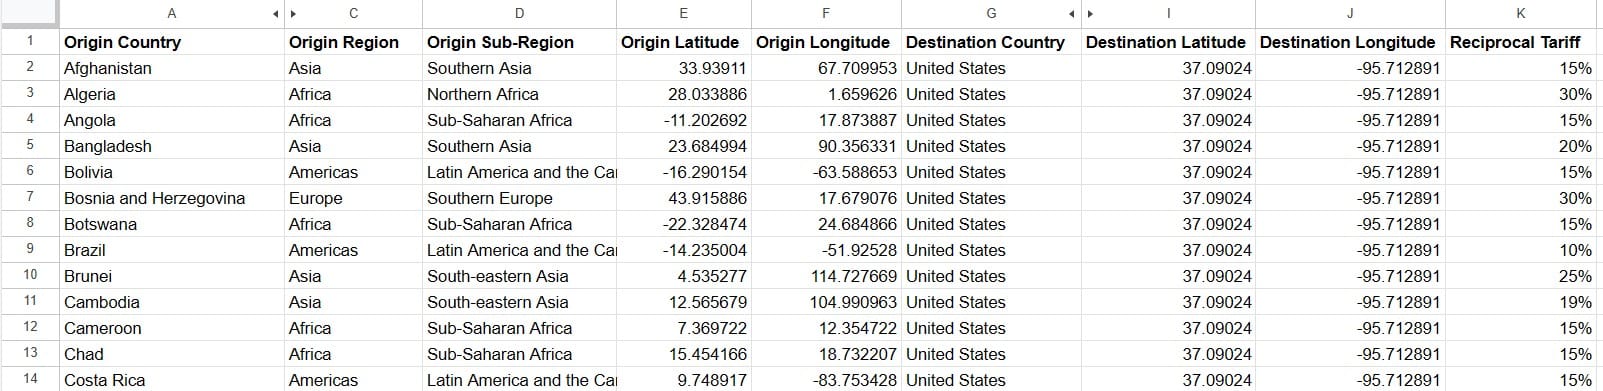Click the Origin Country header cell
Image resolution: width=1603 pixels, height=391 pixels.
(172, 42)
